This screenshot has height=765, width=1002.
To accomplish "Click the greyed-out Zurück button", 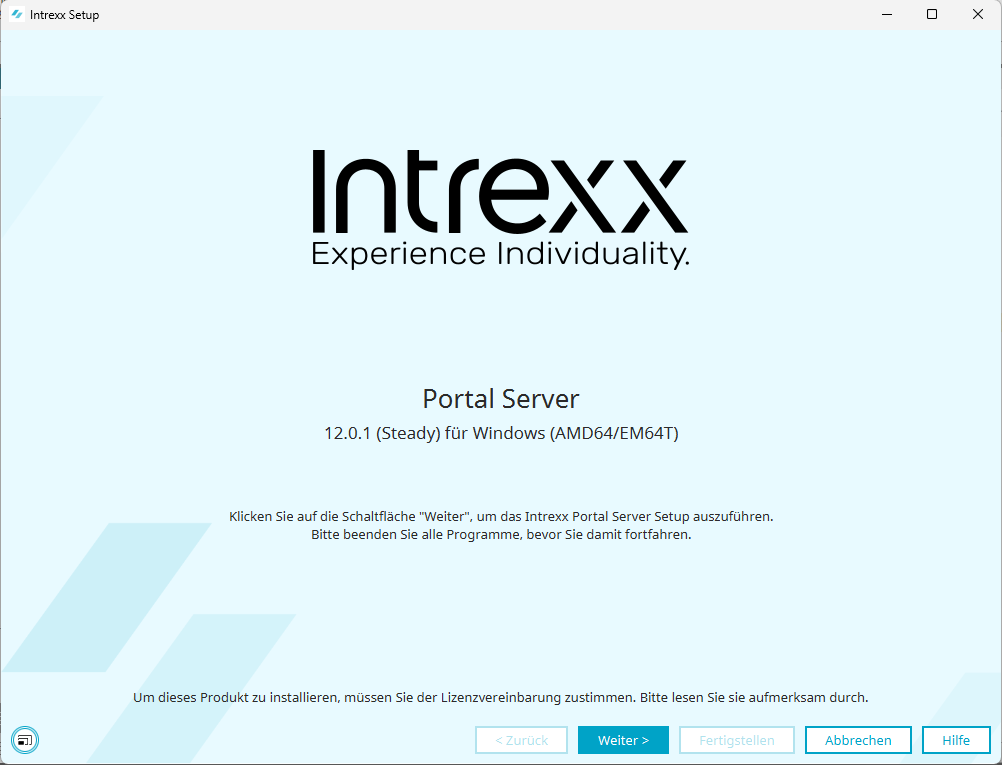I will tap(521, 740).
